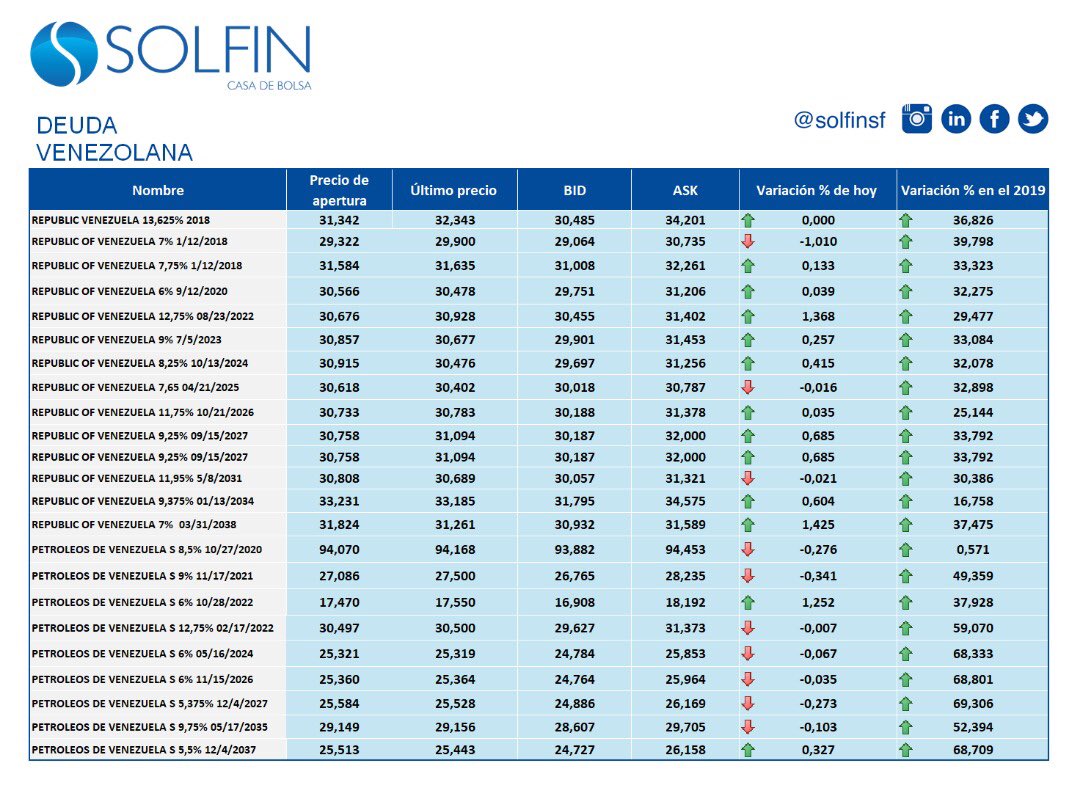Click the red down arrow beside -0,341
The image size is (1080, 785).
pyautogui.click(x=748, y=576)
